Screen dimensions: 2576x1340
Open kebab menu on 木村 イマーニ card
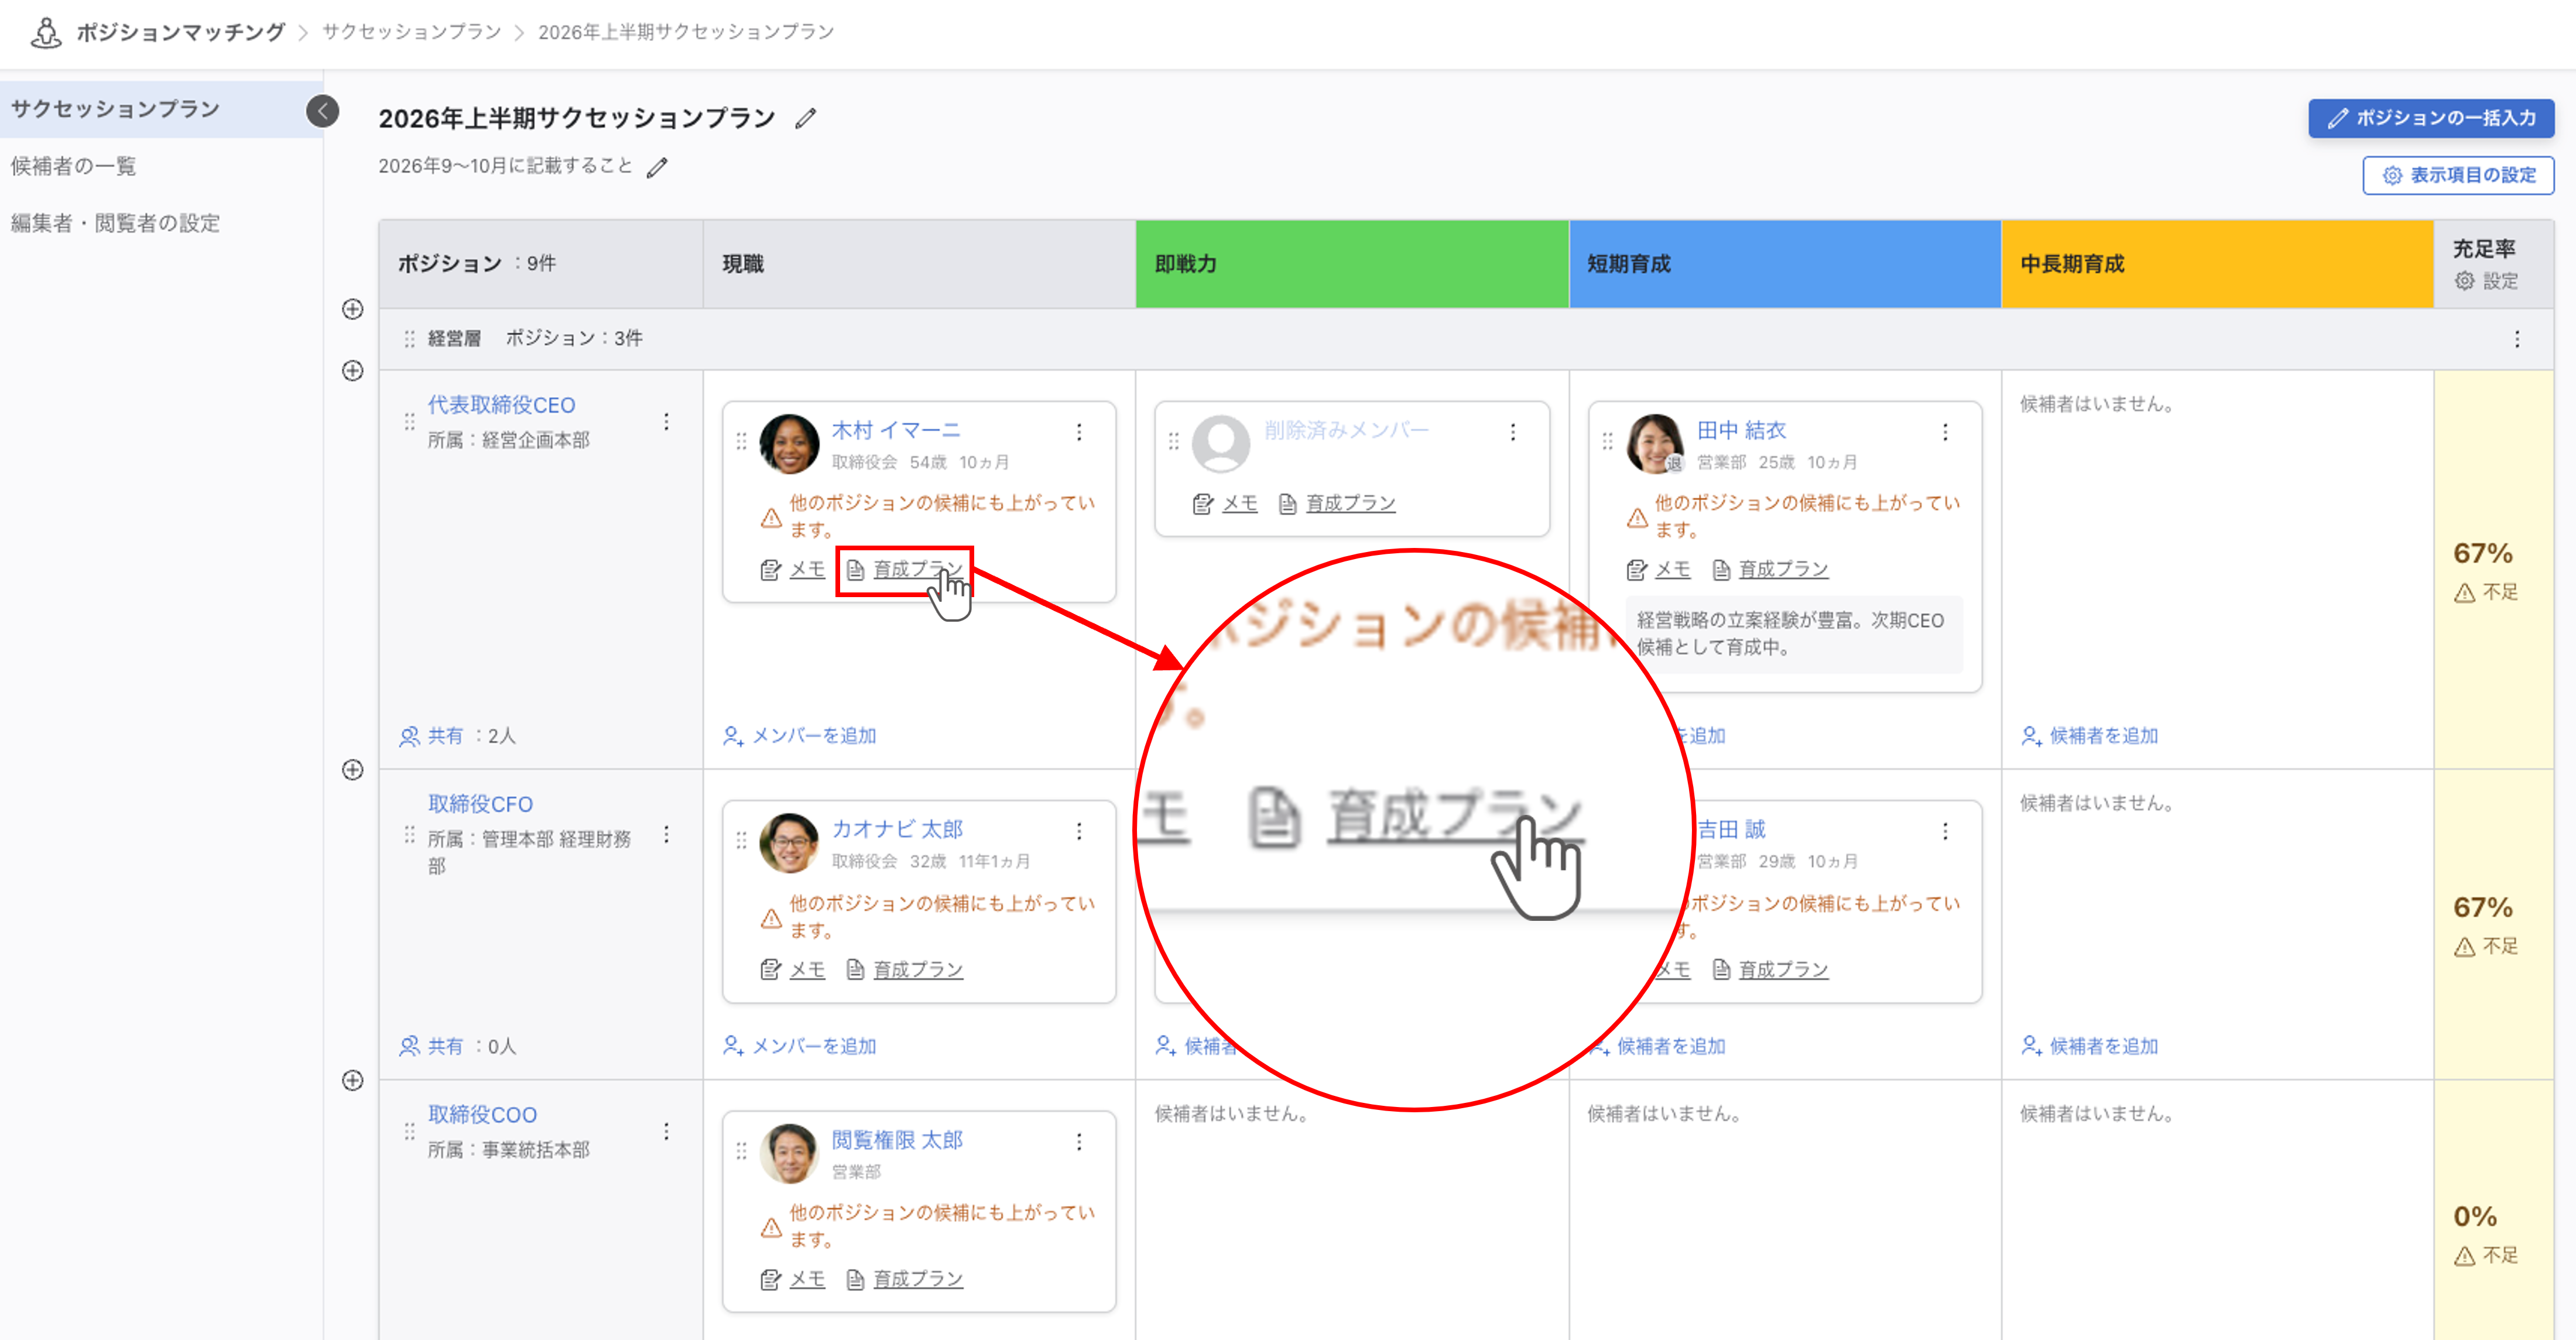click(1079, 432)
